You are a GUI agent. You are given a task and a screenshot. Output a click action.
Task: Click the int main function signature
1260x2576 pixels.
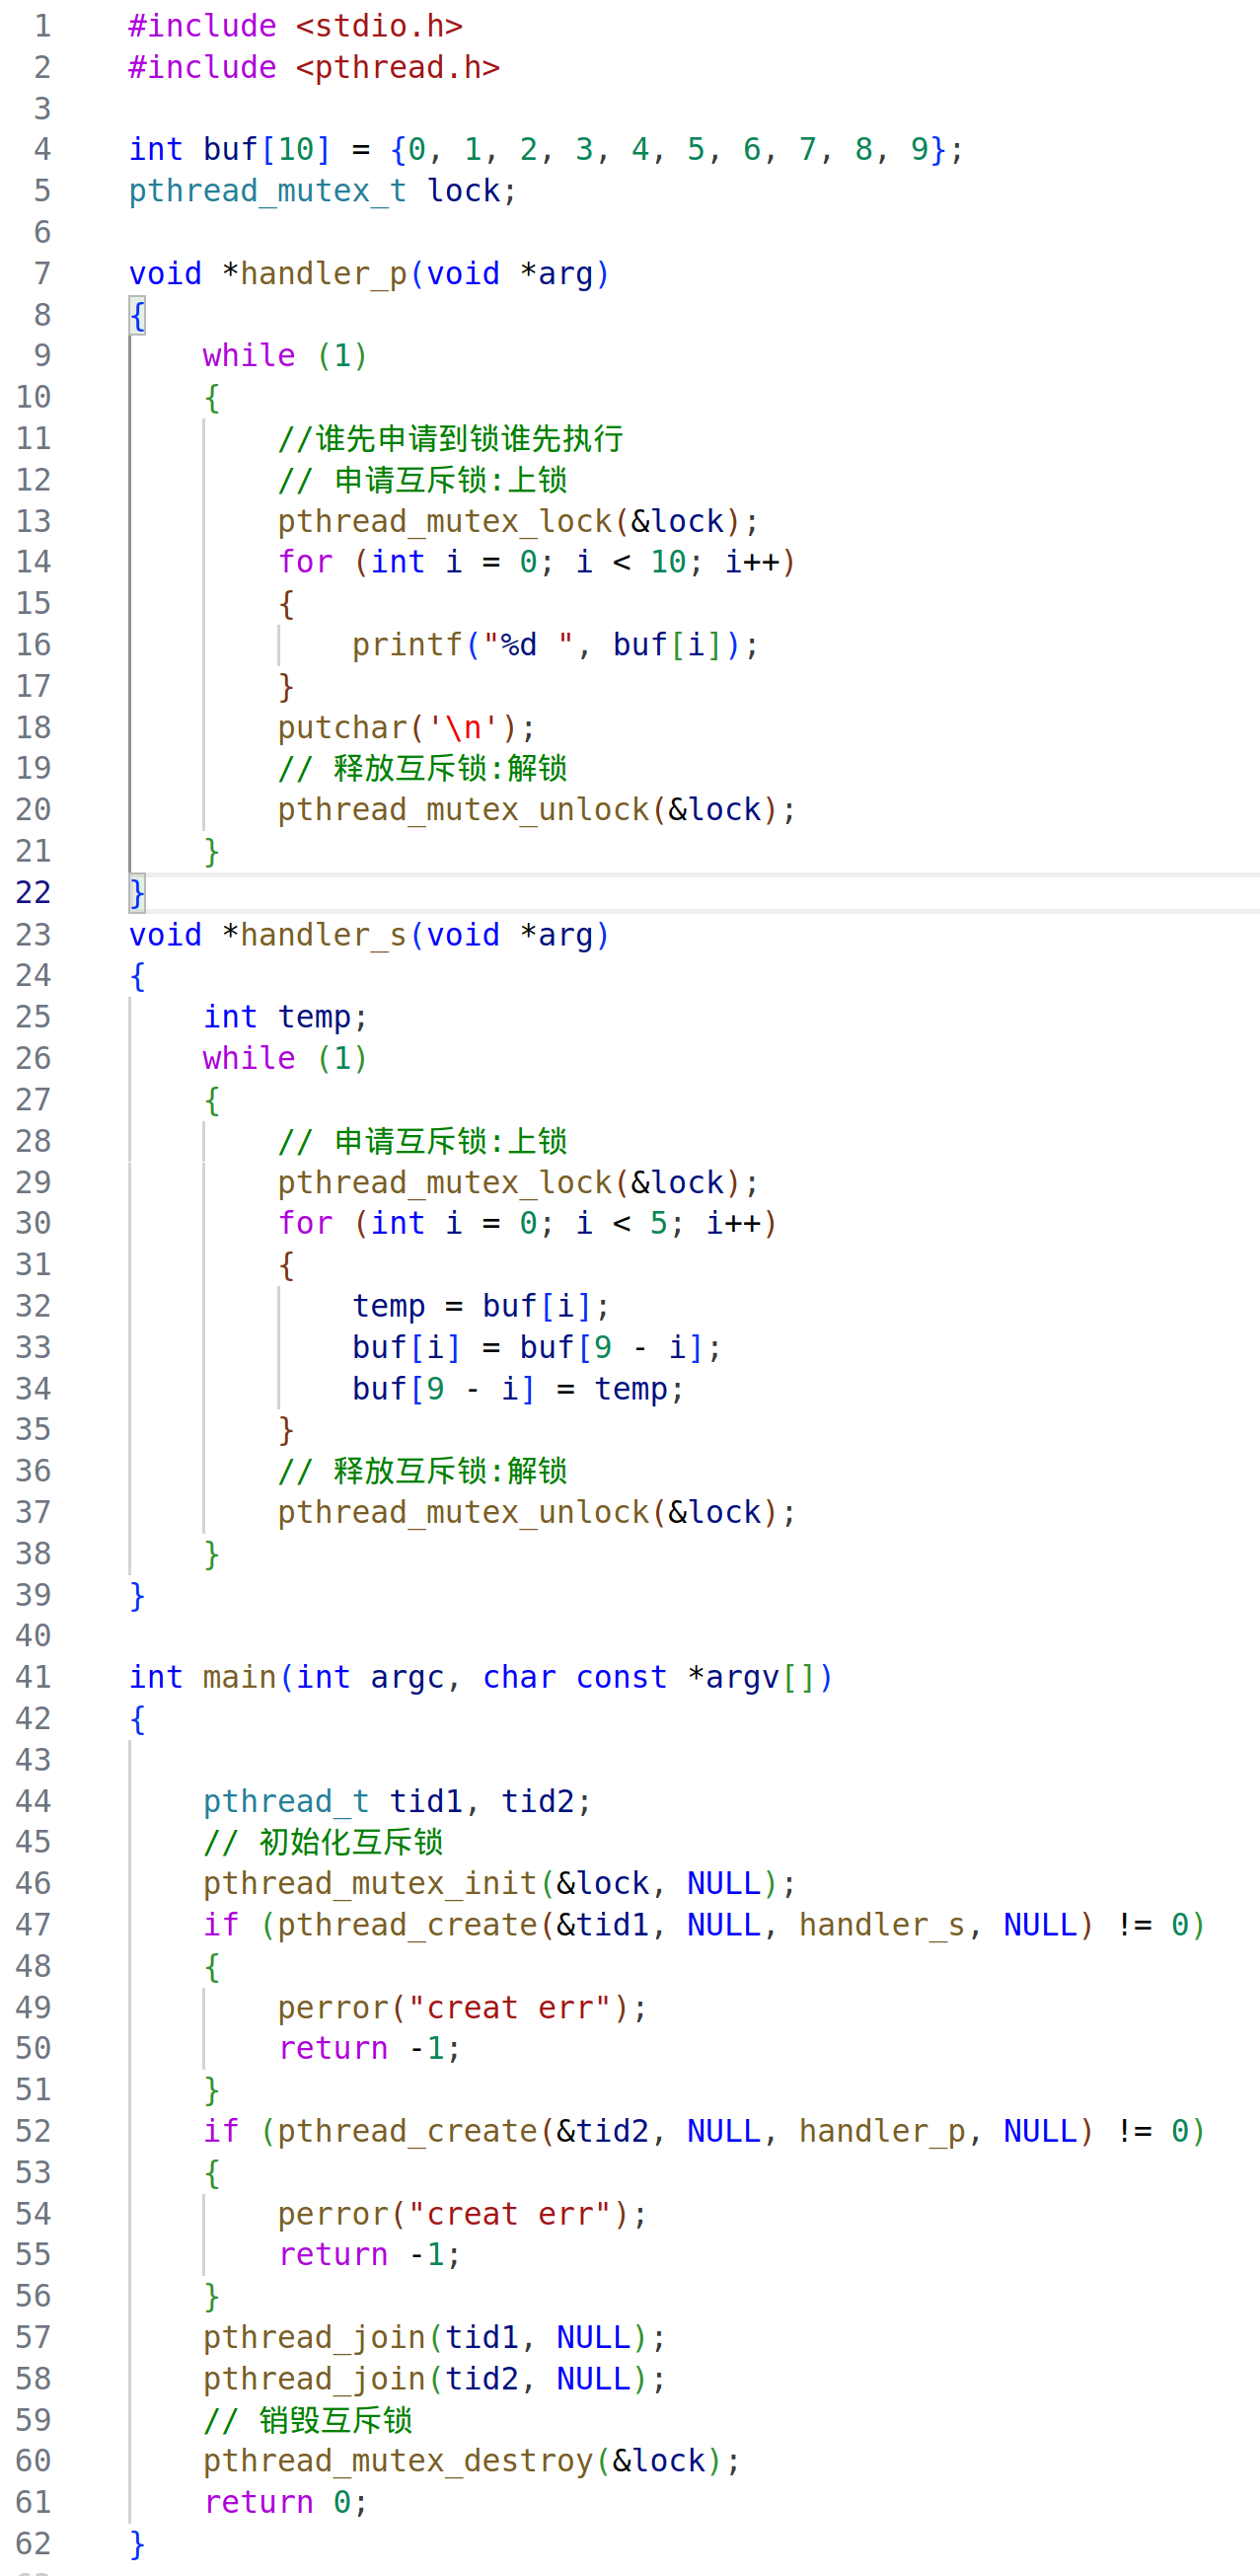pyautogui.click(x=481, y=1677)
